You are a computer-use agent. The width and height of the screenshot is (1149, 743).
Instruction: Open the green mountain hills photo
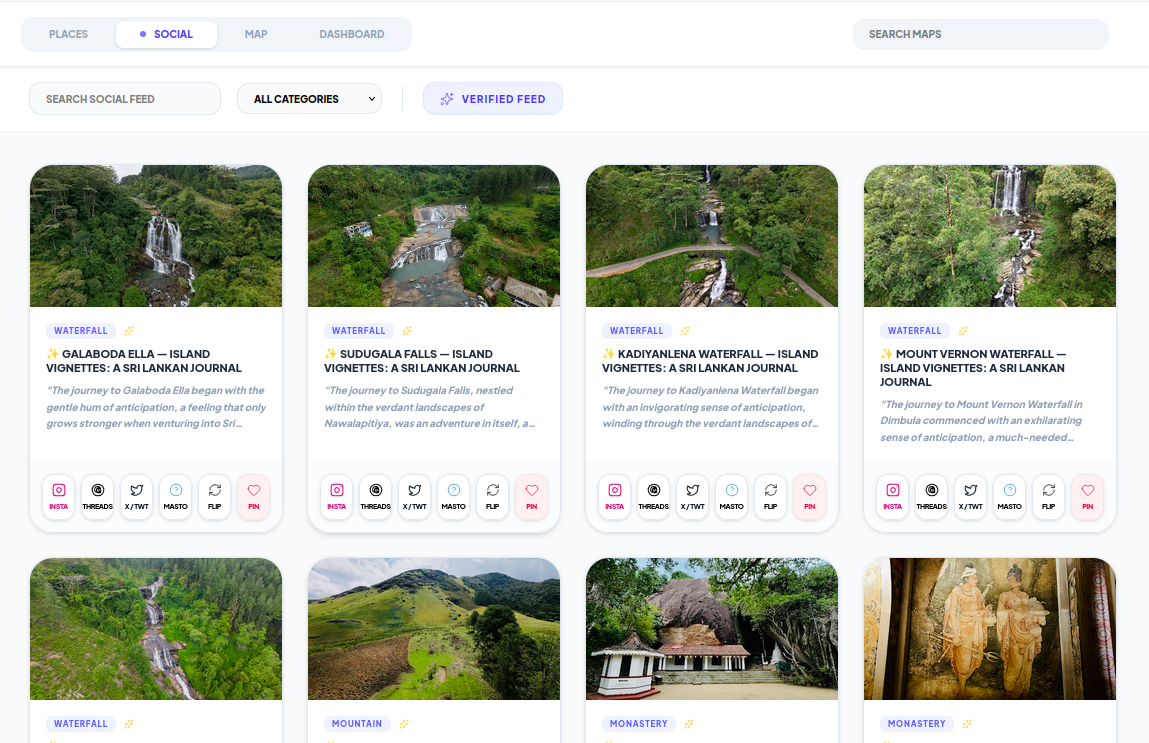click(434, 629)
